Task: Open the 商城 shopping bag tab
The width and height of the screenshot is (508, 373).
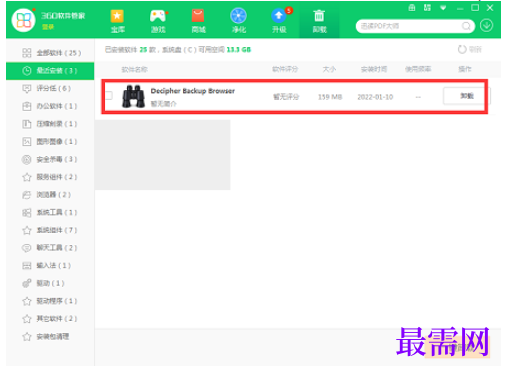Action: tap(198, 21)
